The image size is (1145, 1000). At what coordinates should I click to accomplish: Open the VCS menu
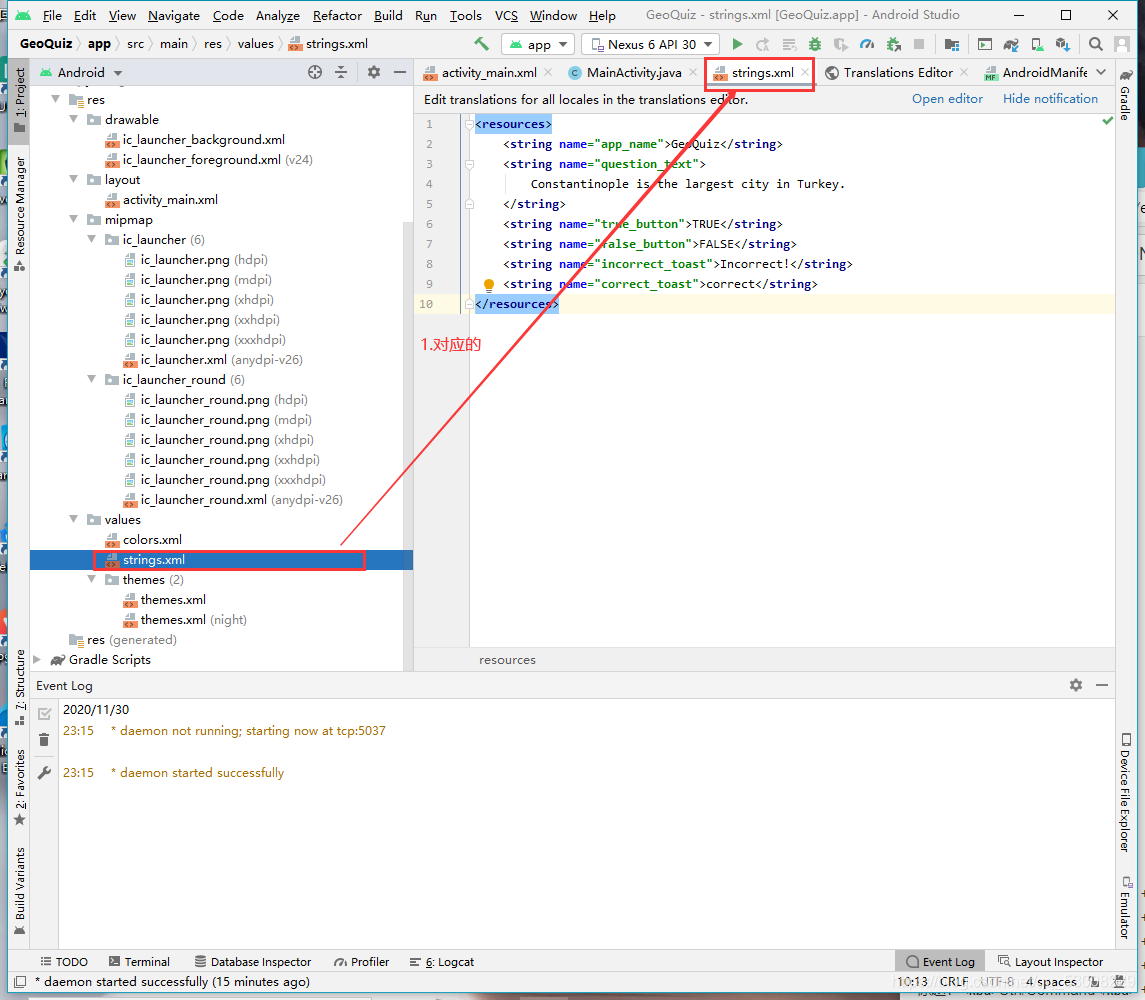pyautogui.click(x=506, y=15)
